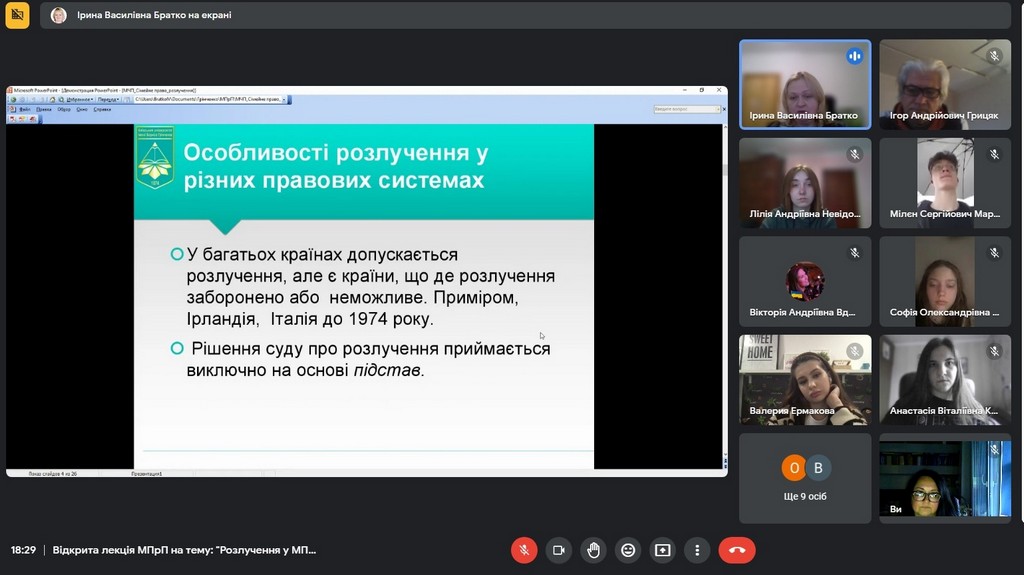Click muted mic icon on Валерия Ермакова's tile
Viewport: 1024px width, 575px height.
coord(854,351)
